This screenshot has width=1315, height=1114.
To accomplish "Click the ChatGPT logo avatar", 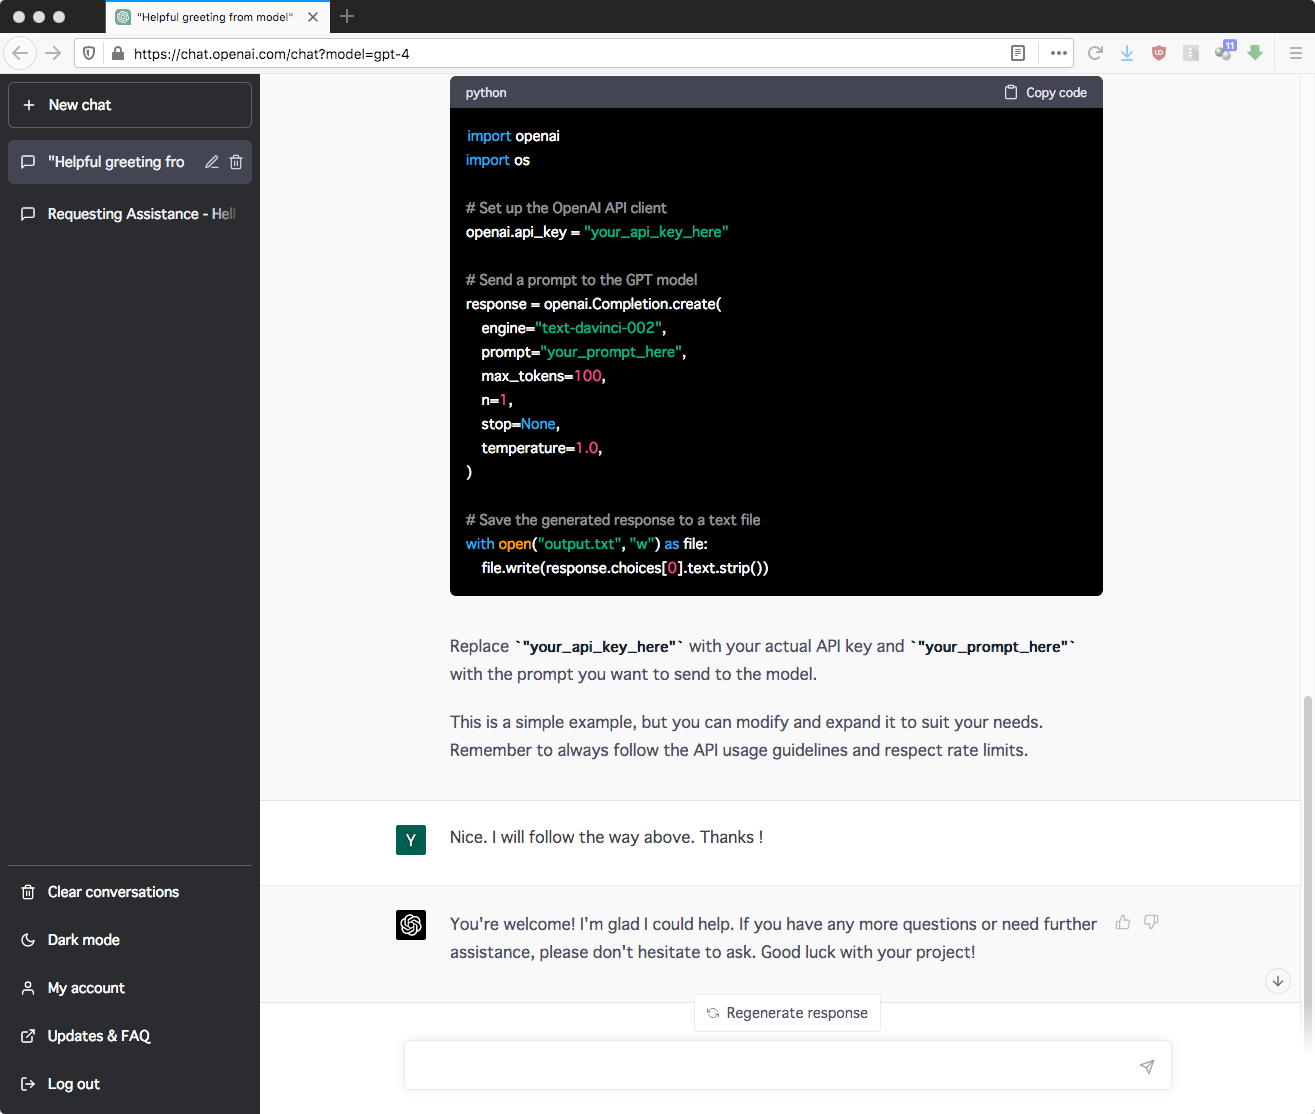I will point(411,925).
